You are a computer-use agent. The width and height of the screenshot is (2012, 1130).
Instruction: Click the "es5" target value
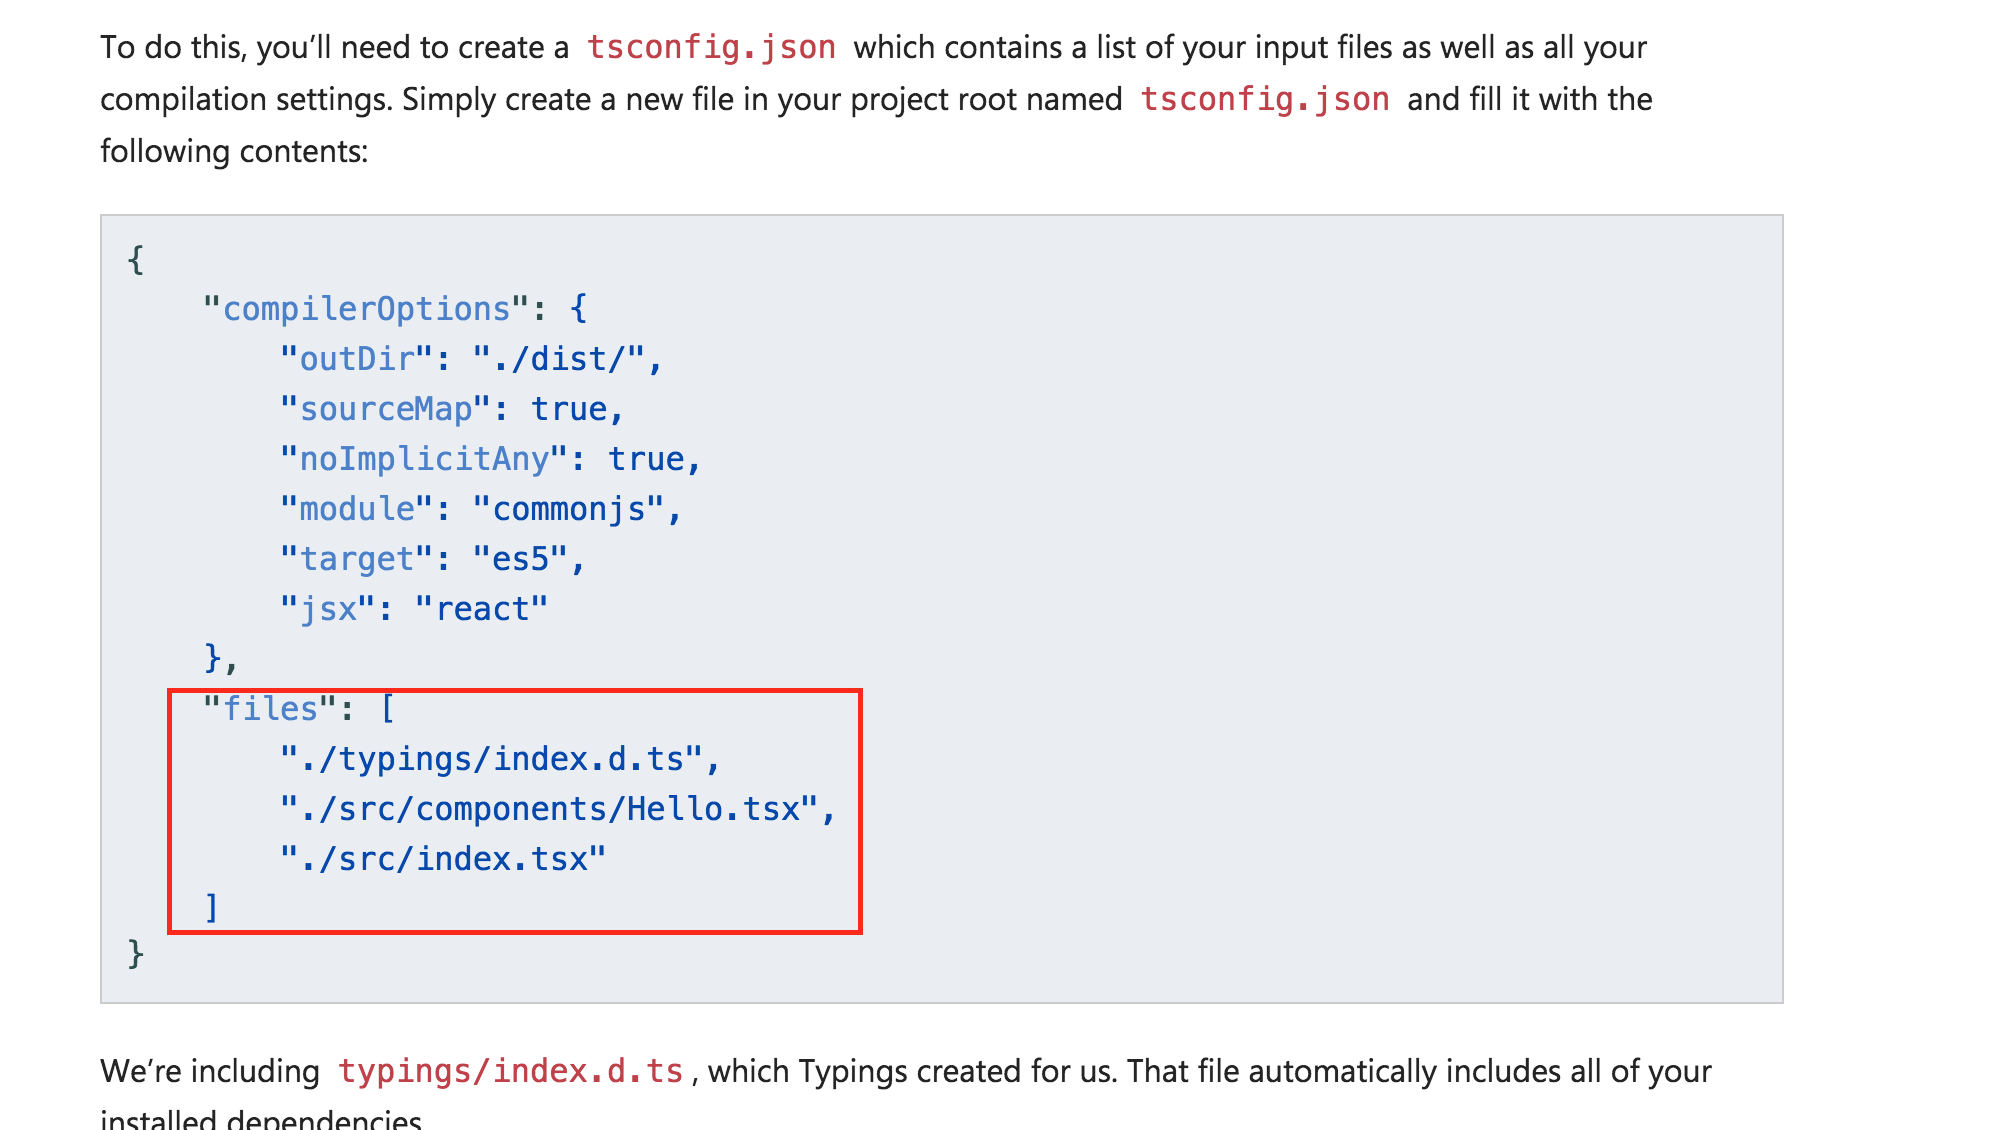[520, 559]
